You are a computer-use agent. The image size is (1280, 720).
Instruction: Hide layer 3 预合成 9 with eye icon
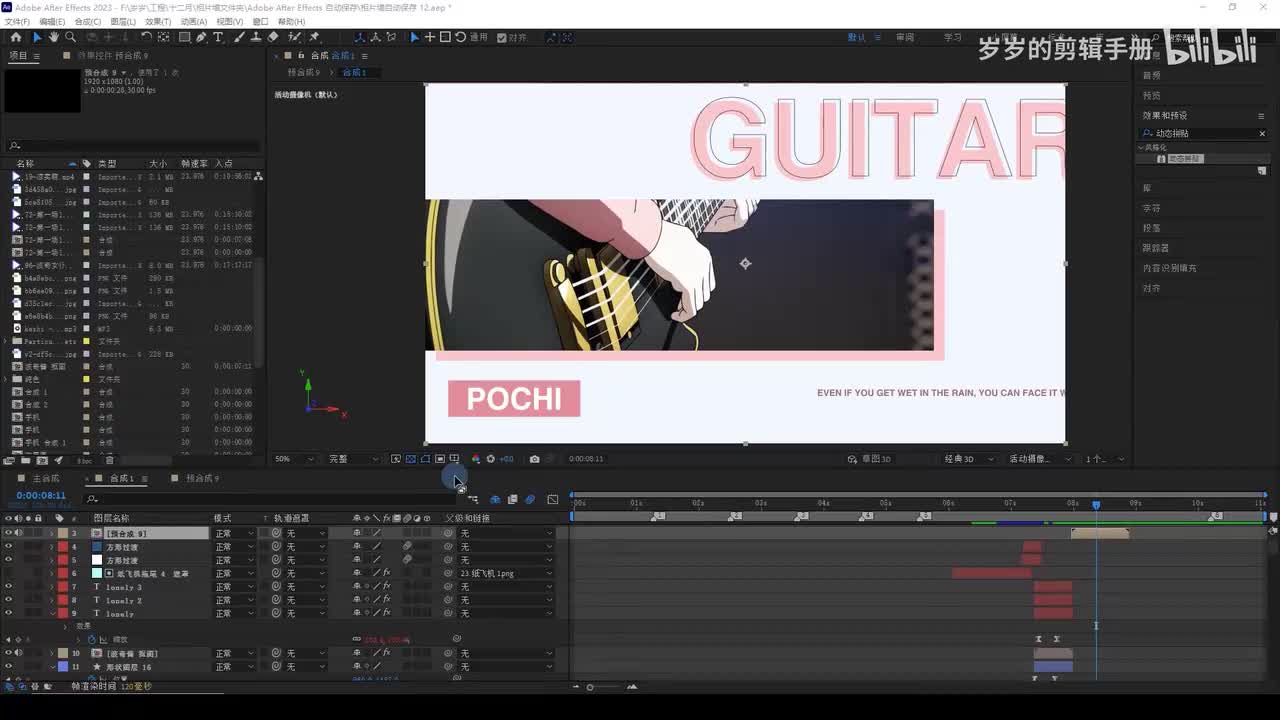[x=9, y=533]
